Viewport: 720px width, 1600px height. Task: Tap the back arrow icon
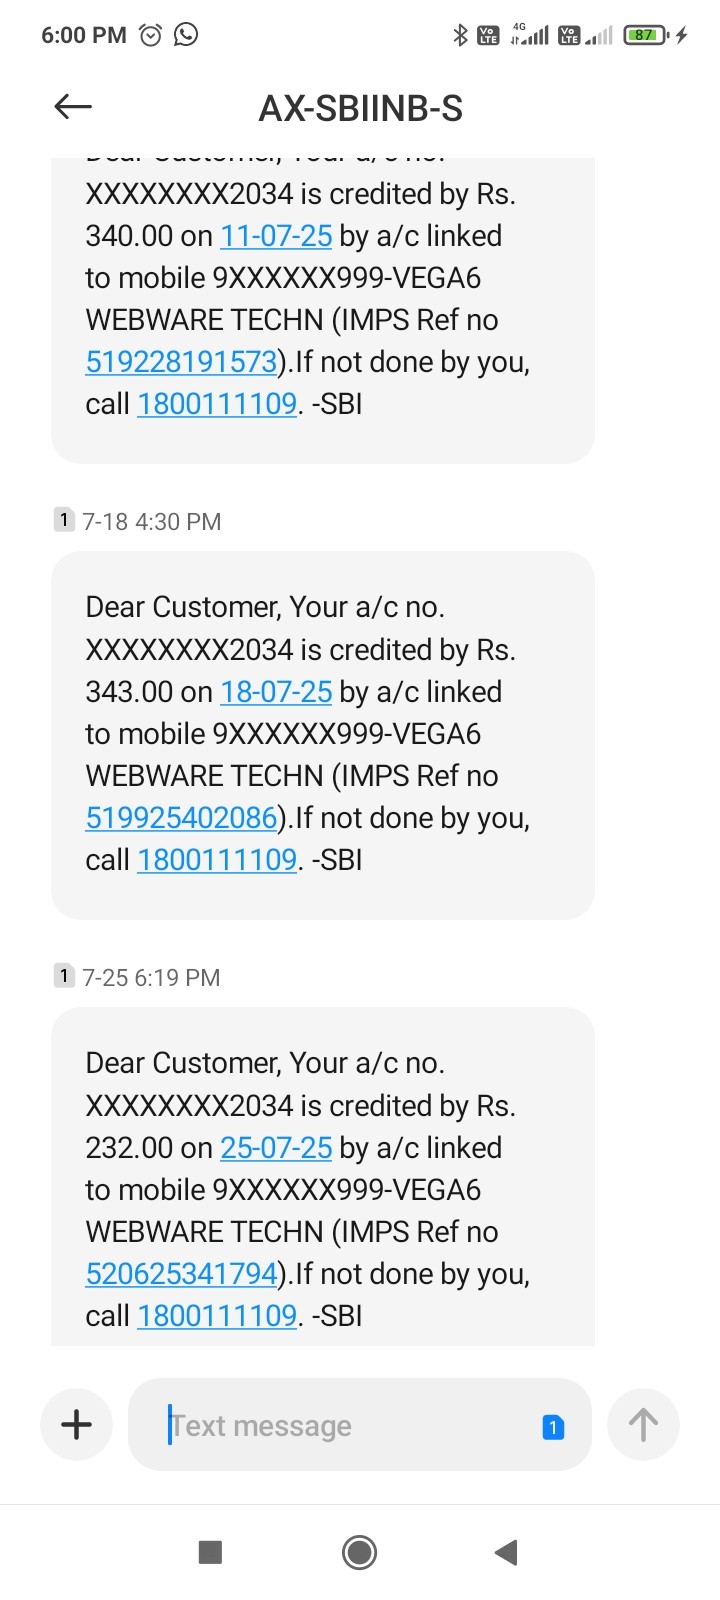click(73, 106)
